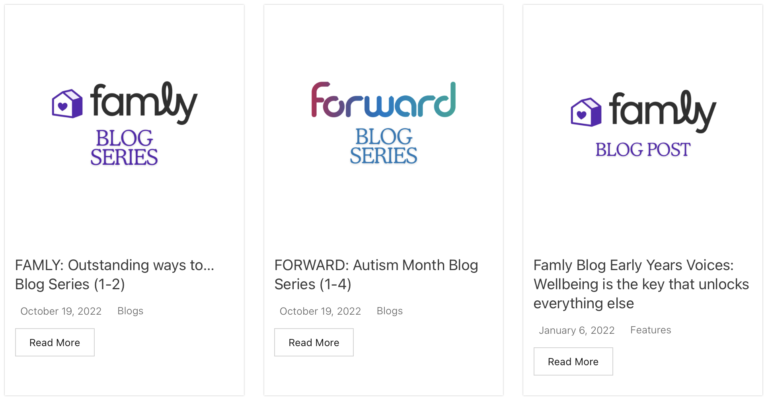Click the October 19, 2022 date on Autism card
The height and width of the screenshot is (401, 768).
(320, 311)
